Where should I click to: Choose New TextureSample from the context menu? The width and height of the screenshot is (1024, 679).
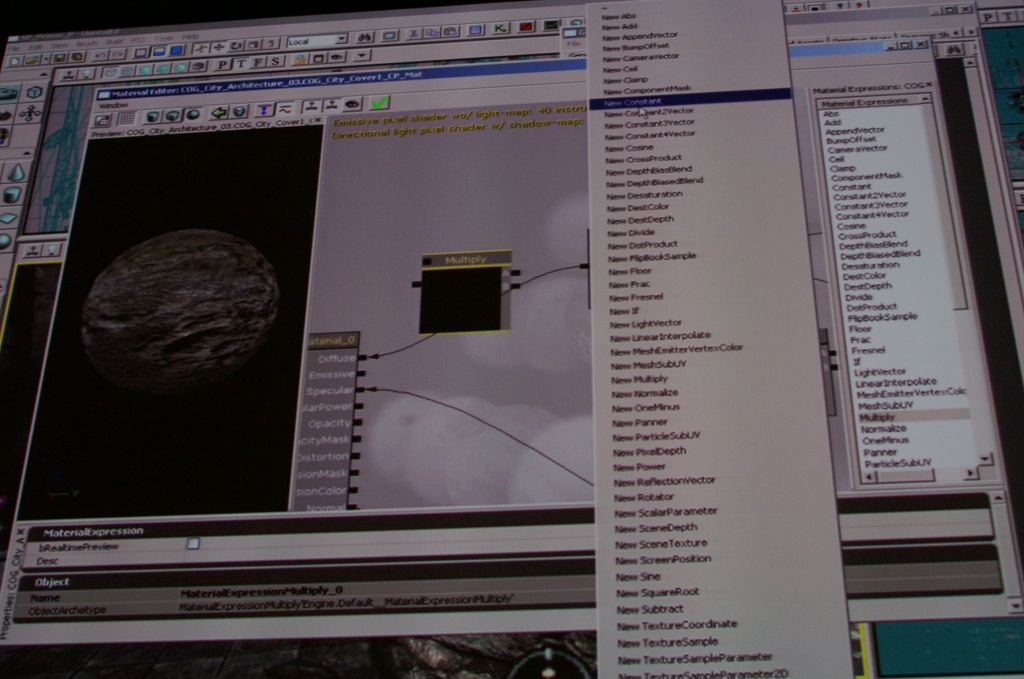click(x=667, y=641)
